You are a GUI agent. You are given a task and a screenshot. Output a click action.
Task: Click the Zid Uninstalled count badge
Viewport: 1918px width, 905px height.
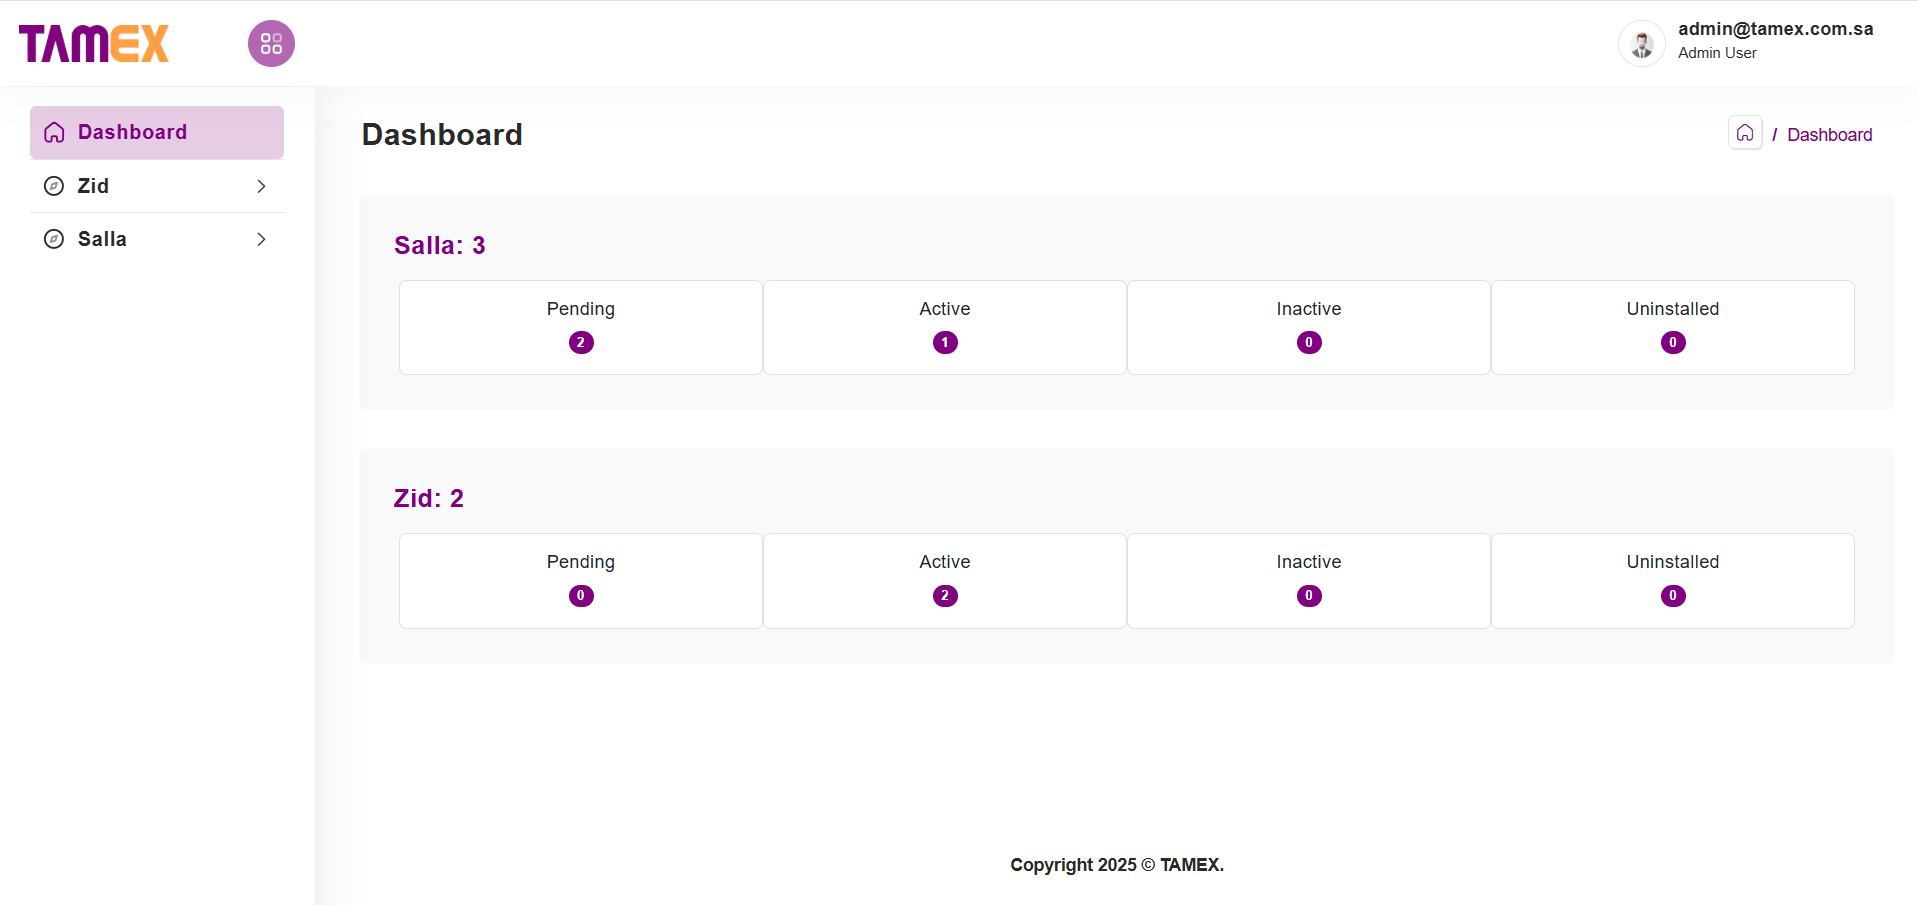1673,596
